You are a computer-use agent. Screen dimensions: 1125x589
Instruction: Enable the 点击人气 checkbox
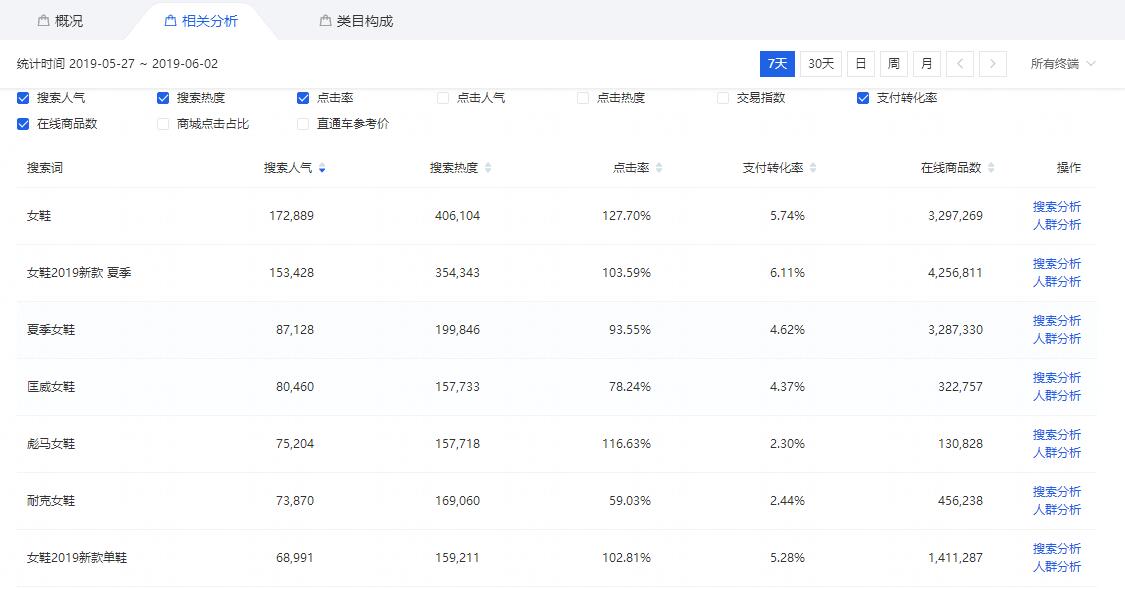pyautogui.click(x=443, y=98)
